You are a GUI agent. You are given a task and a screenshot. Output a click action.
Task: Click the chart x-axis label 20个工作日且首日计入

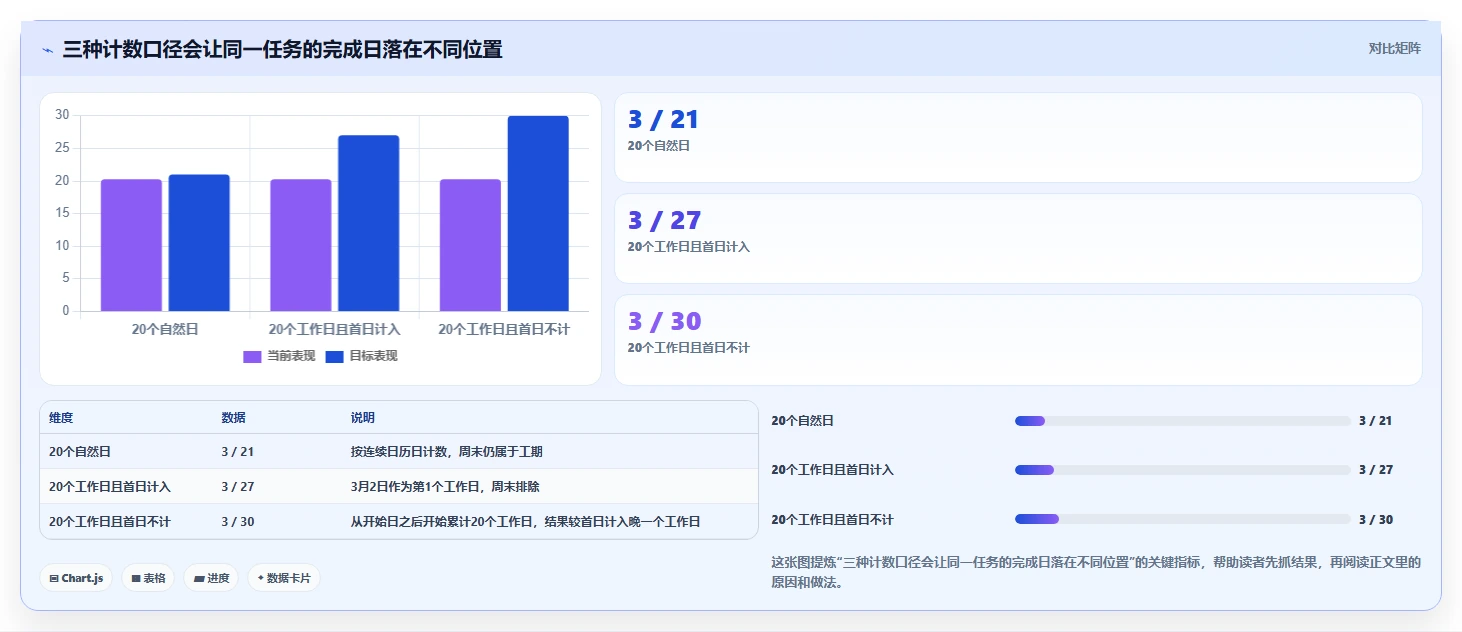(x=334, y=329)
